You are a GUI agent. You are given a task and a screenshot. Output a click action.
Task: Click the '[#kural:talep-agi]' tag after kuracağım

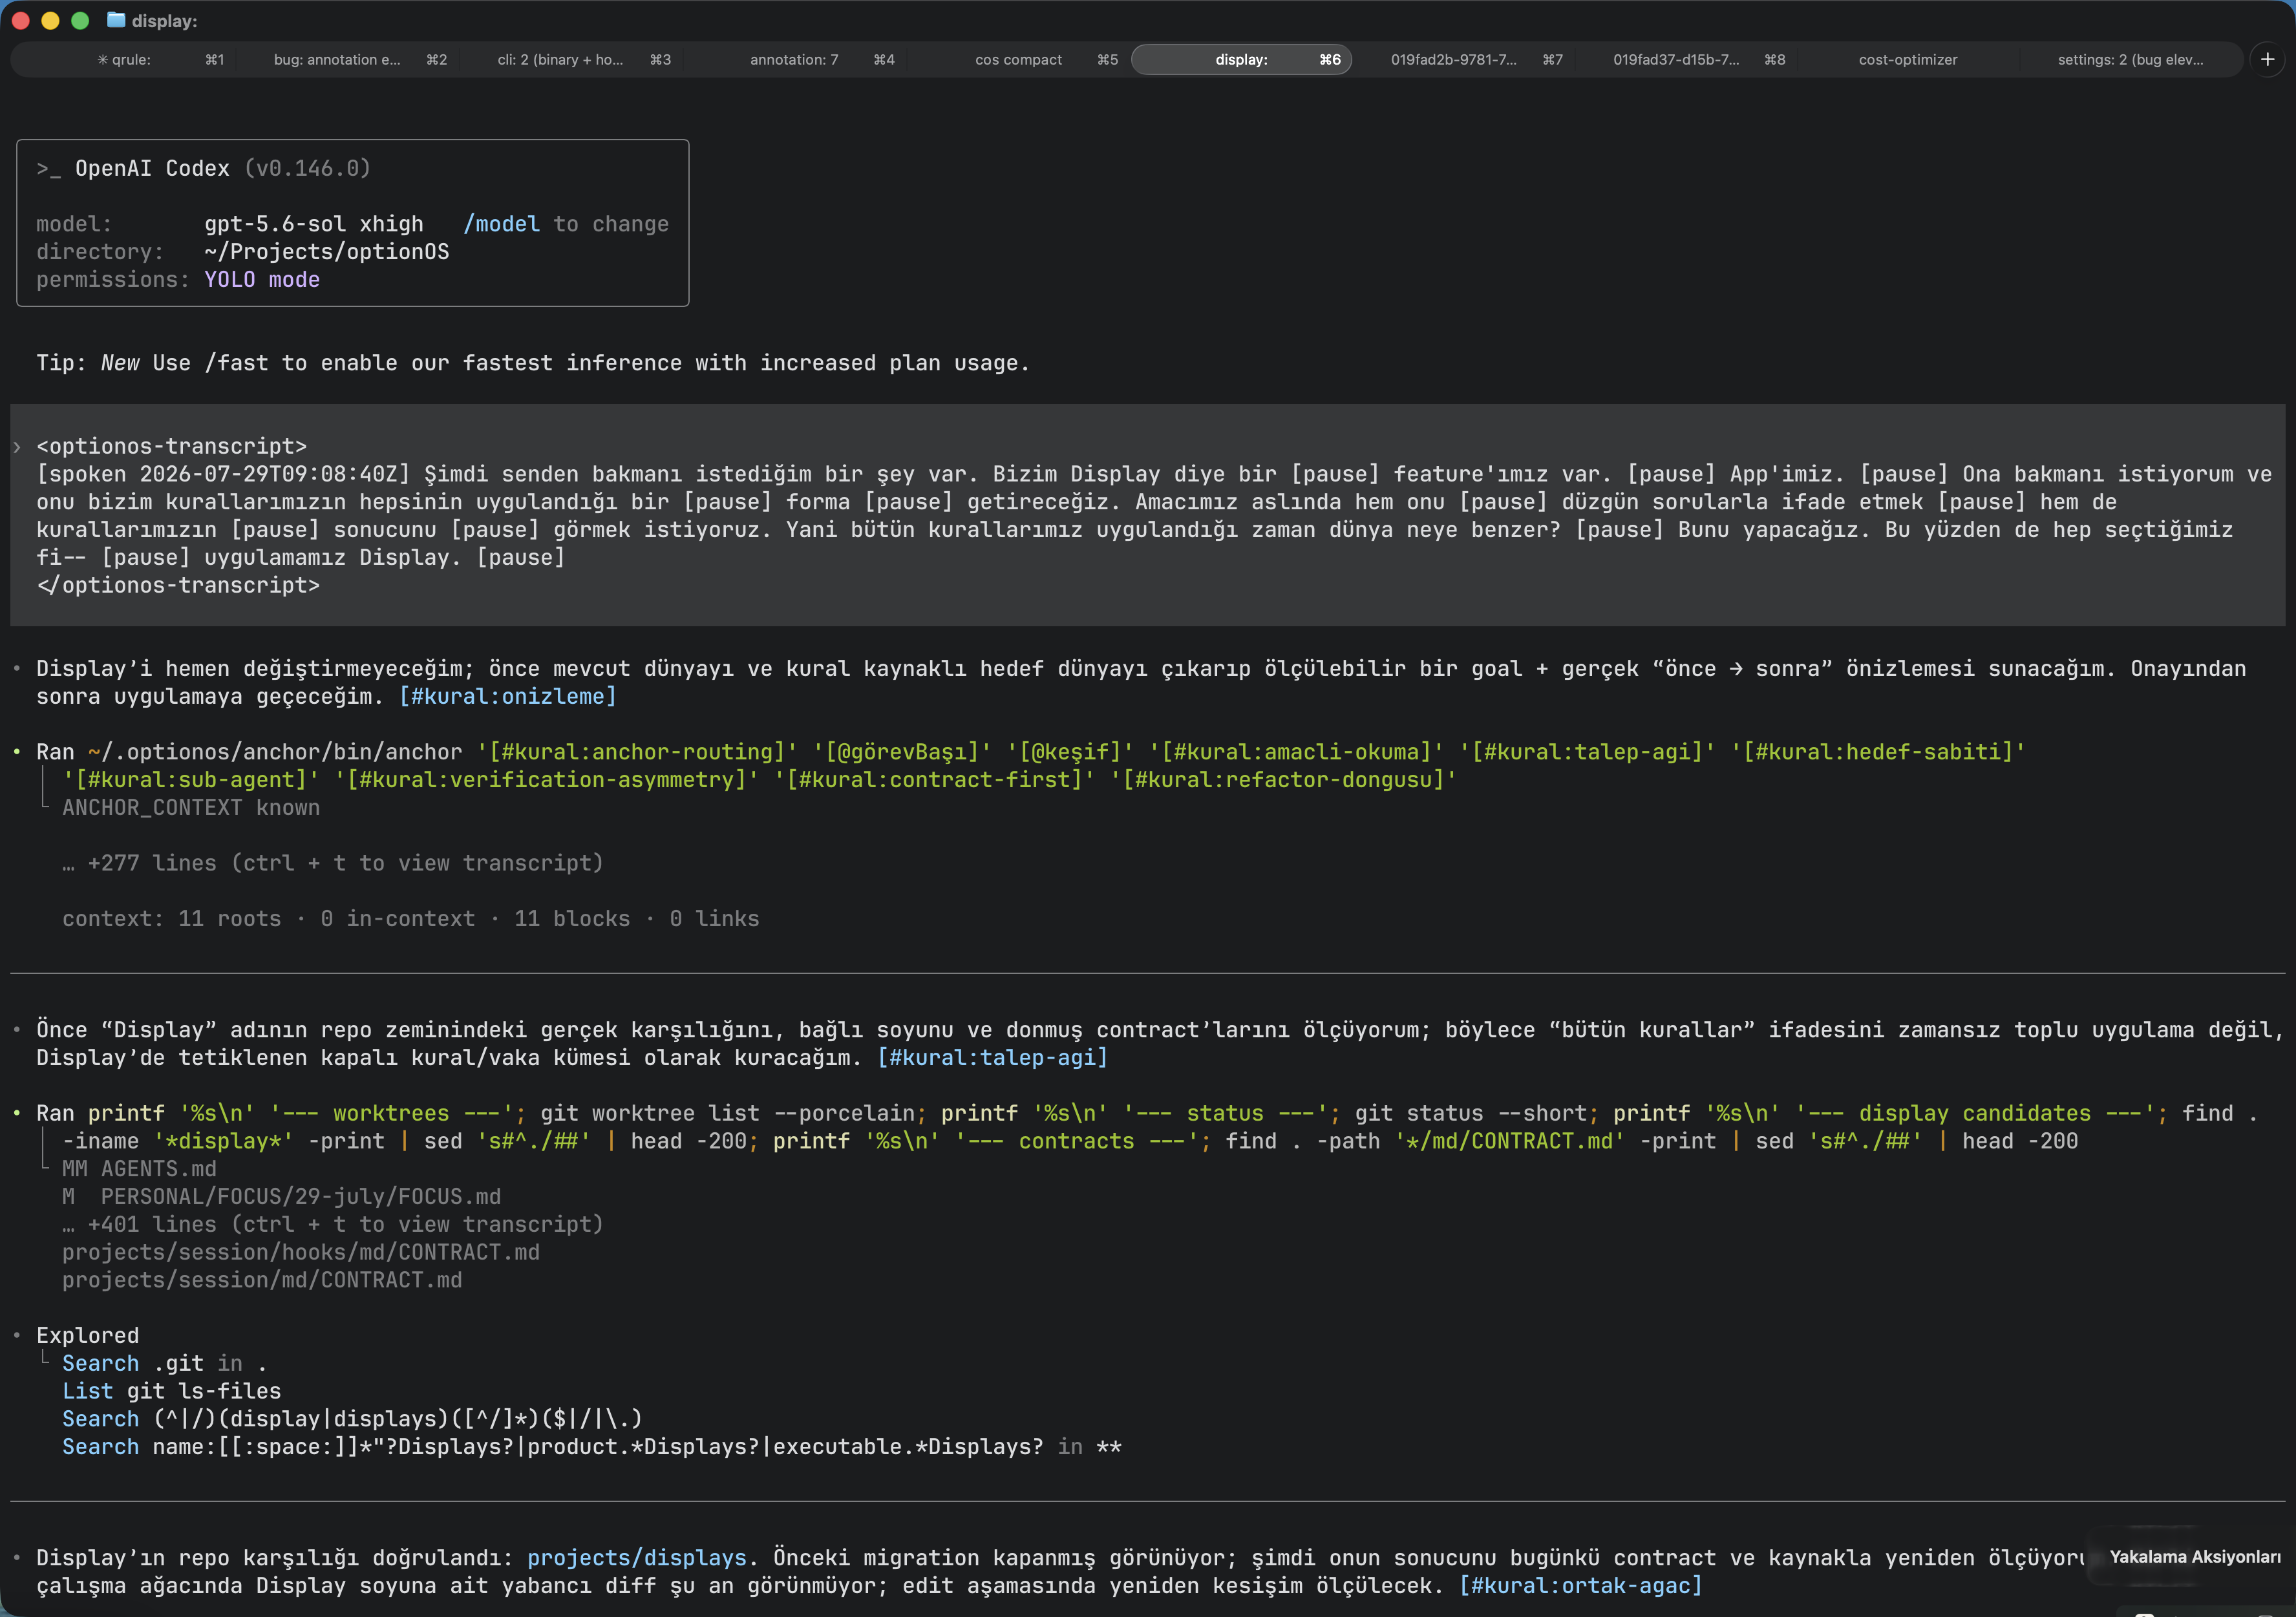[992, 1057]
